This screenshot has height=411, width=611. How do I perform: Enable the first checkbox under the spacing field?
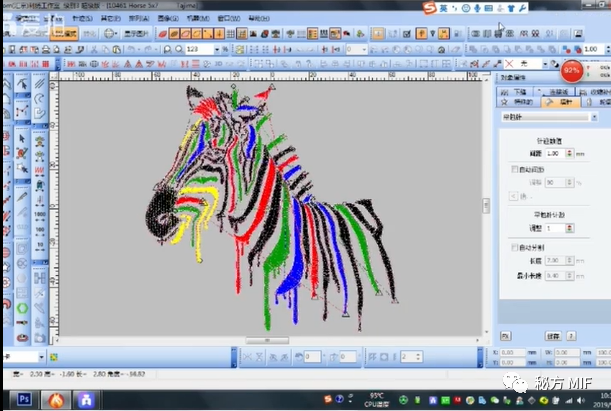pos(514,169)
